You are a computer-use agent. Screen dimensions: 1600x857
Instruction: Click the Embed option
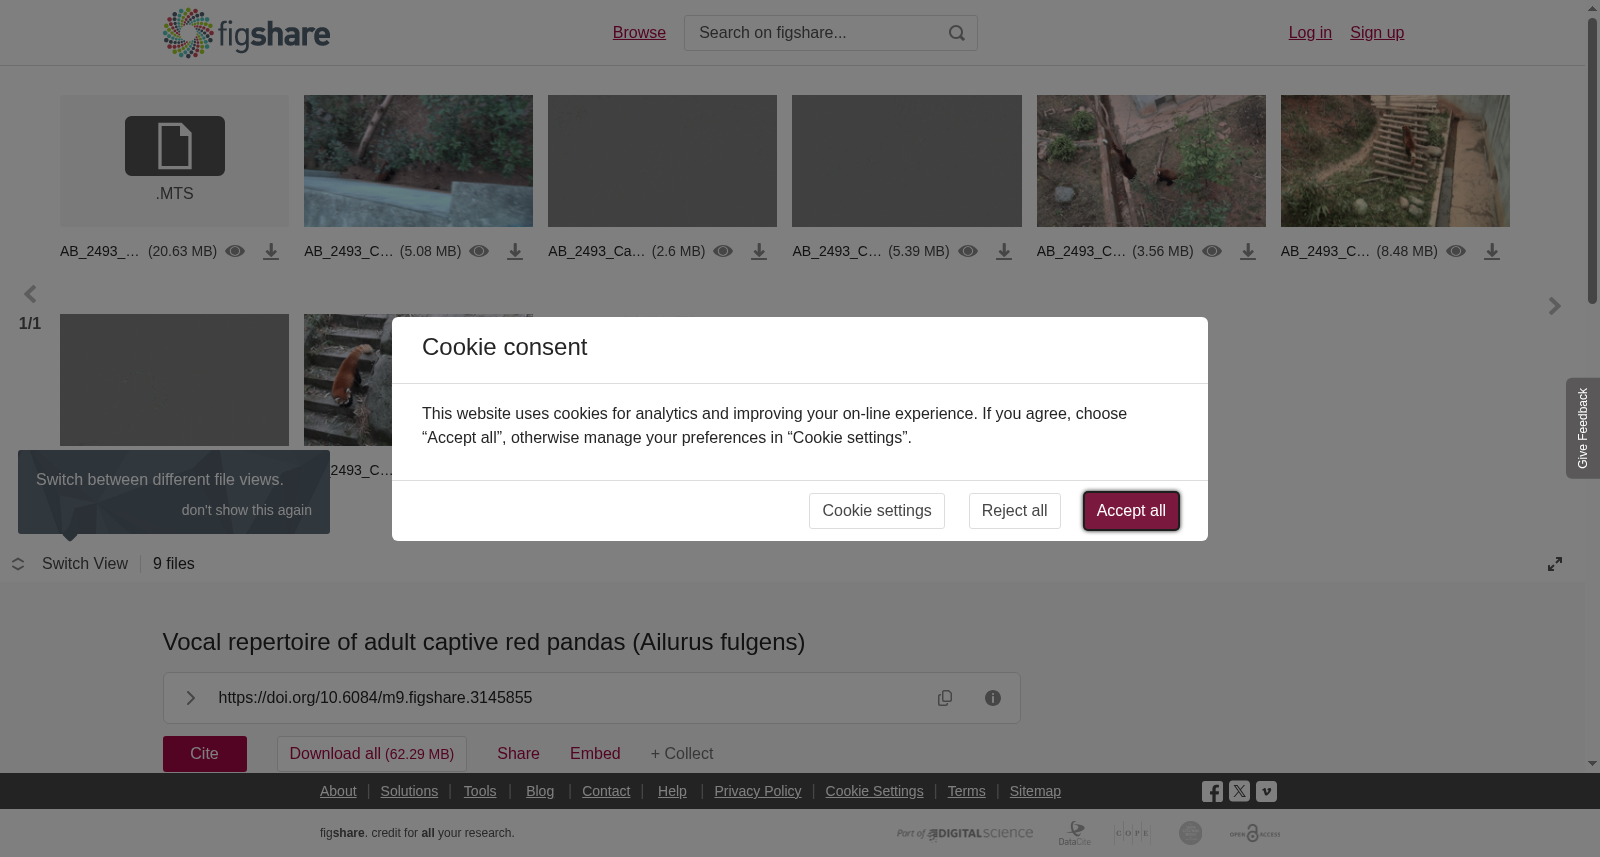(595, 754)
